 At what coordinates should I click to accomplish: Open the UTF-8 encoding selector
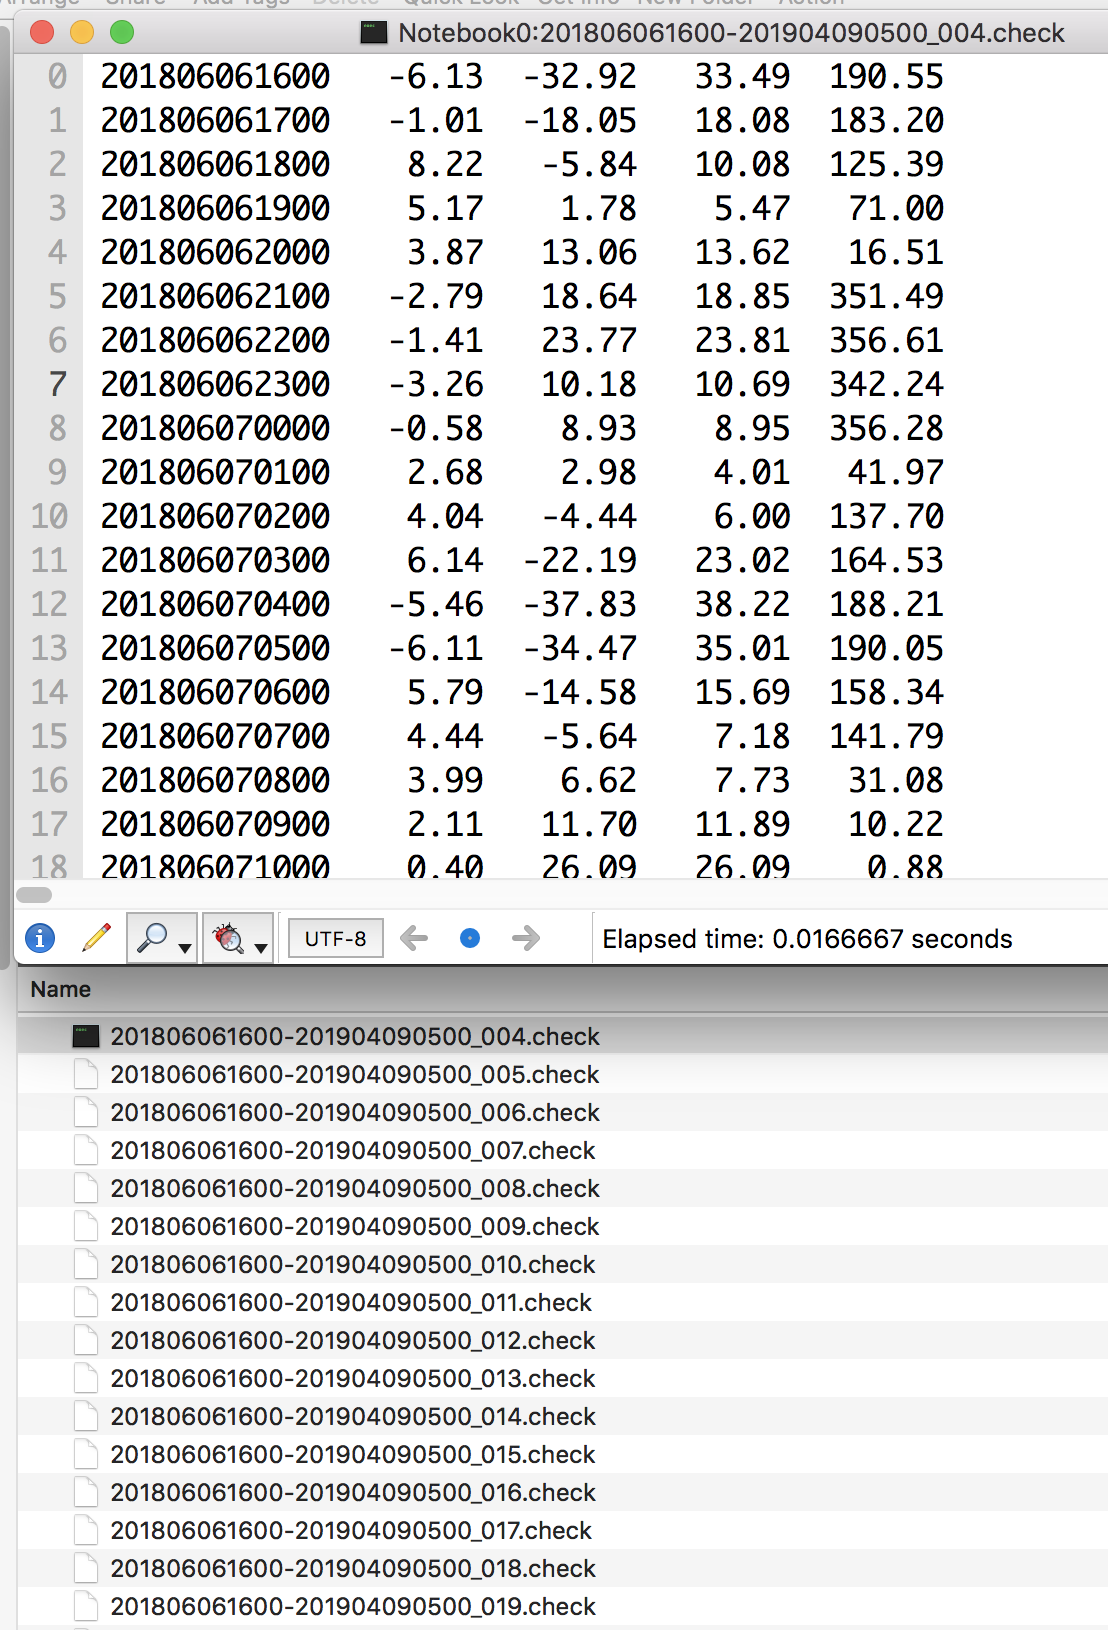336,939
